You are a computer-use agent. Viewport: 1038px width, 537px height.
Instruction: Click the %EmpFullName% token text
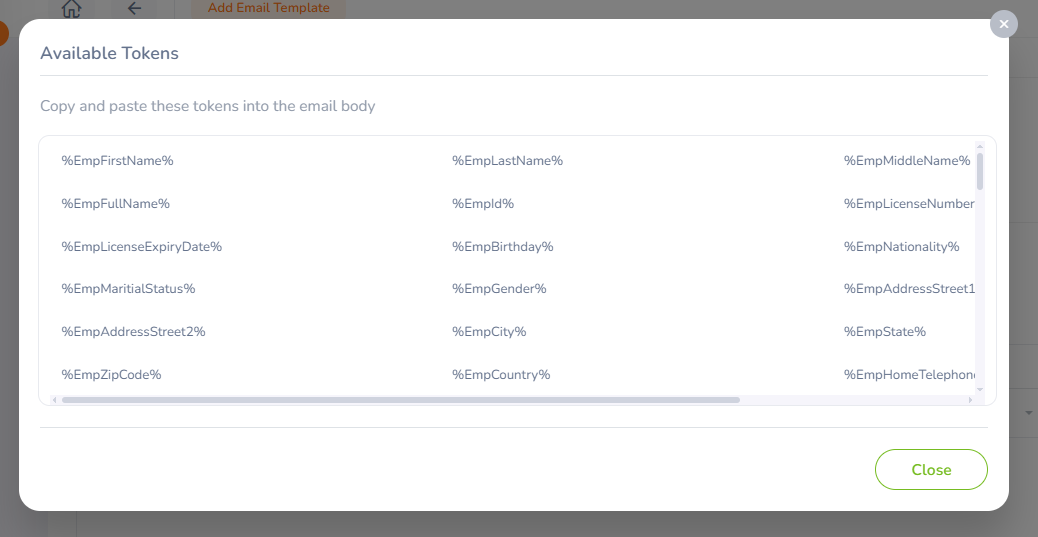(x=116, y=204)
